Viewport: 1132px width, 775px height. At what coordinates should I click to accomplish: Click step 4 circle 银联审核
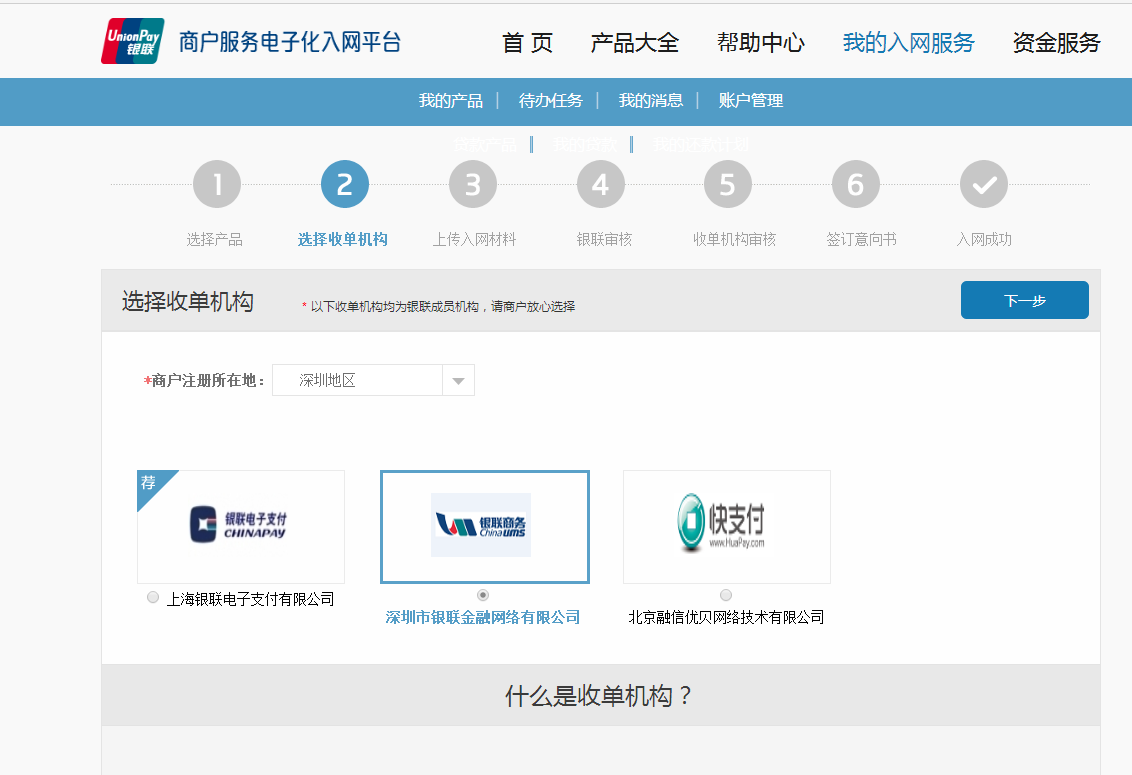click(x=600, y=185)
